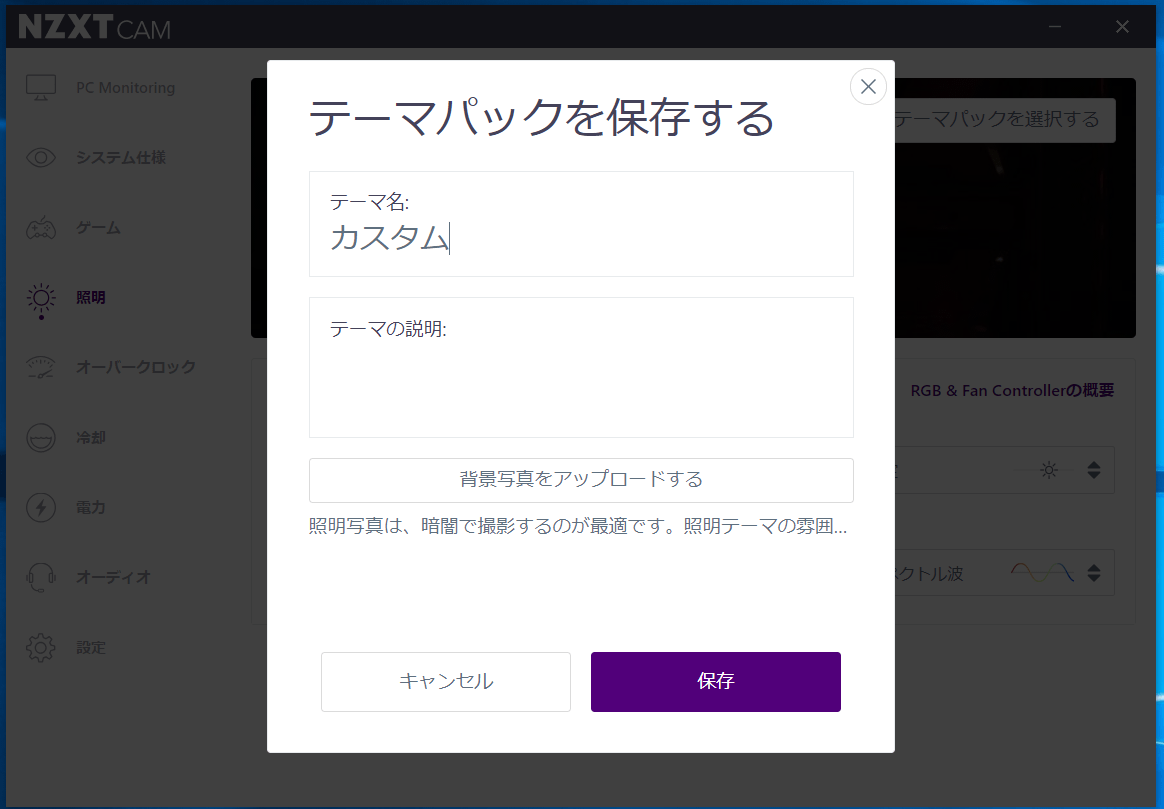Image resolution: width=1164 pixels, height=809 pixels.
Task: Click the ゲーム gamepad icon
Action: [41, 228]
